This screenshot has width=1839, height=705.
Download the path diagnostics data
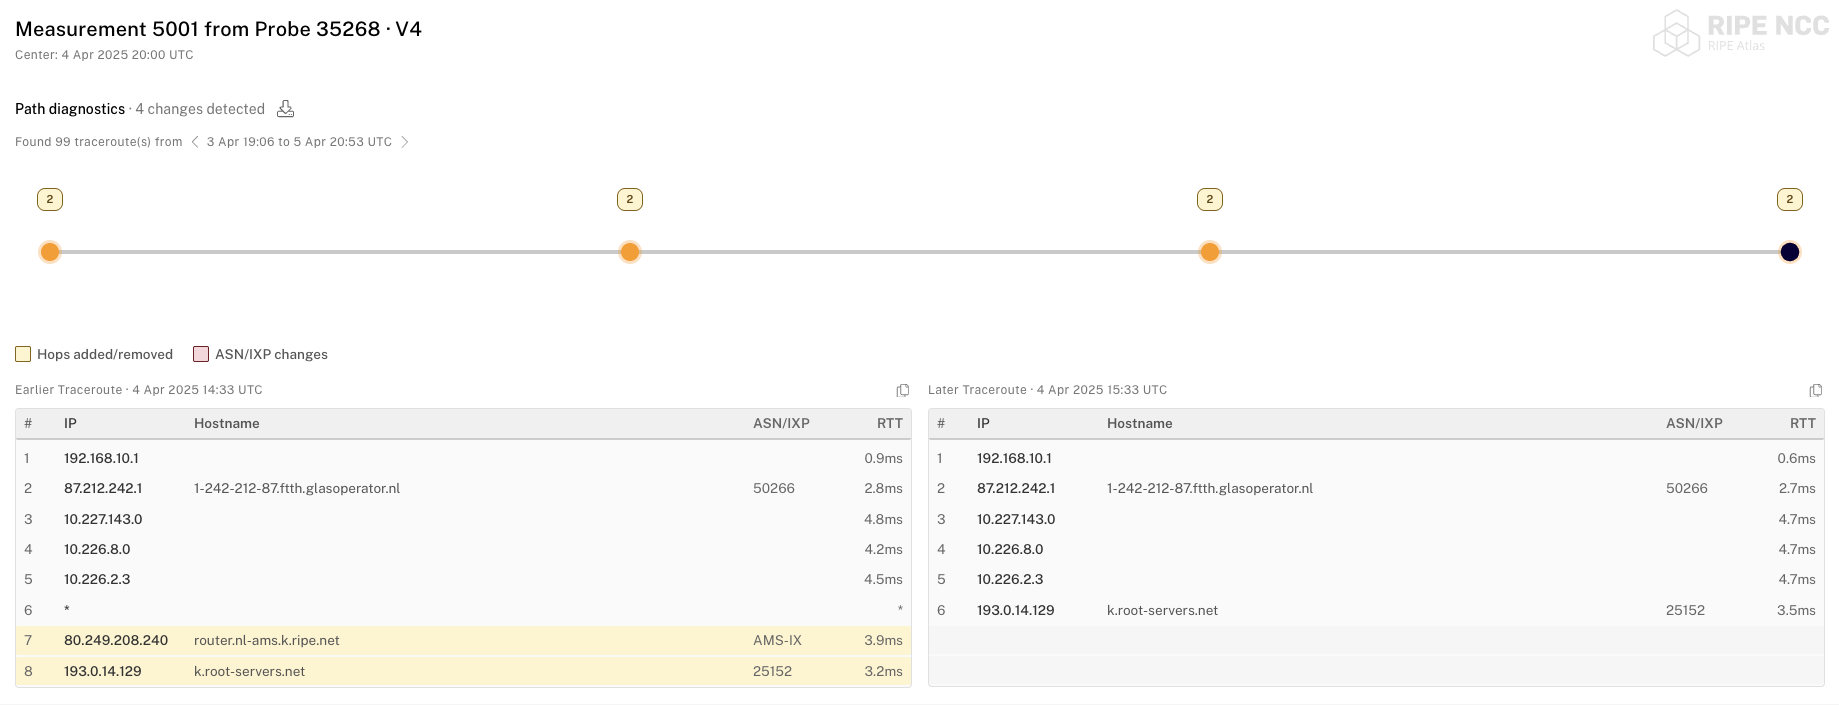pos(285,109)
